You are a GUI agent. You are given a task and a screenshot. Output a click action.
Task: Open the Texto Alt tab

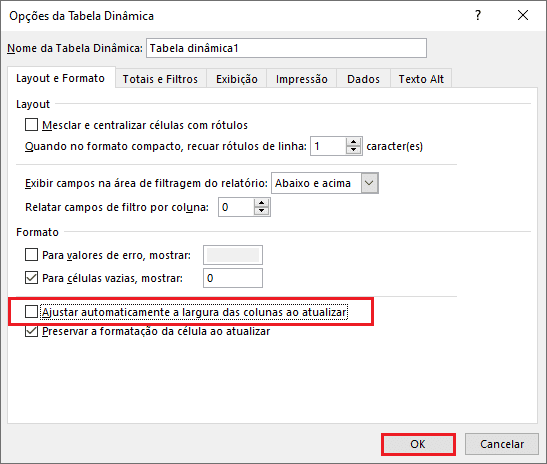421,79
